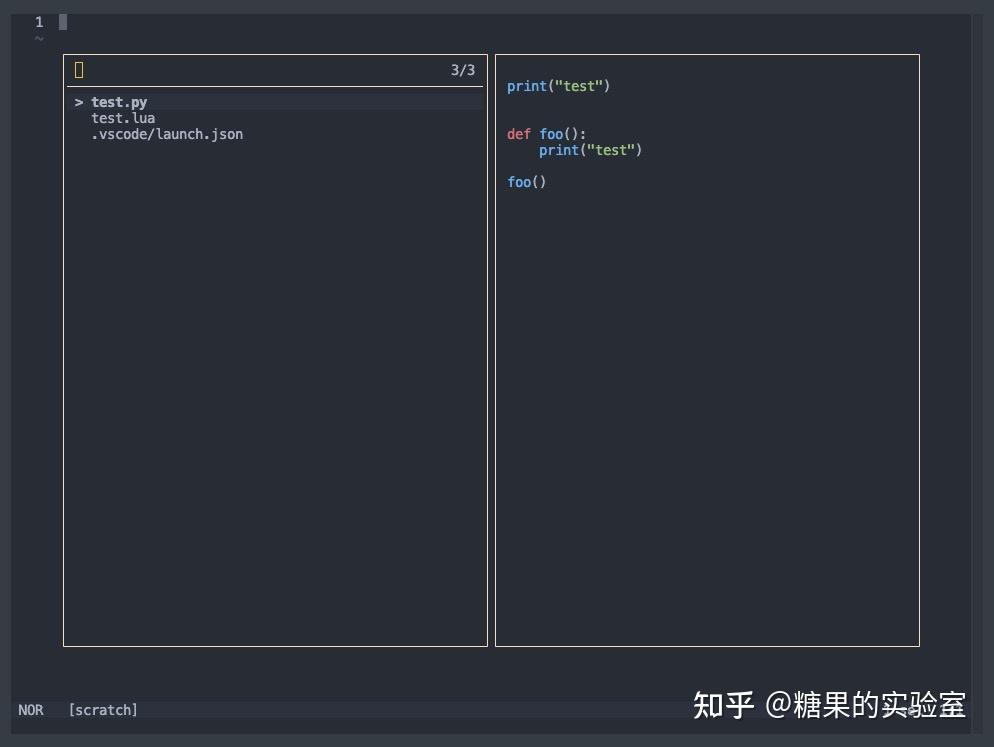Click the NOR mode indicator in statusline
Screen dimensions: 994x747
pos(30,710)
